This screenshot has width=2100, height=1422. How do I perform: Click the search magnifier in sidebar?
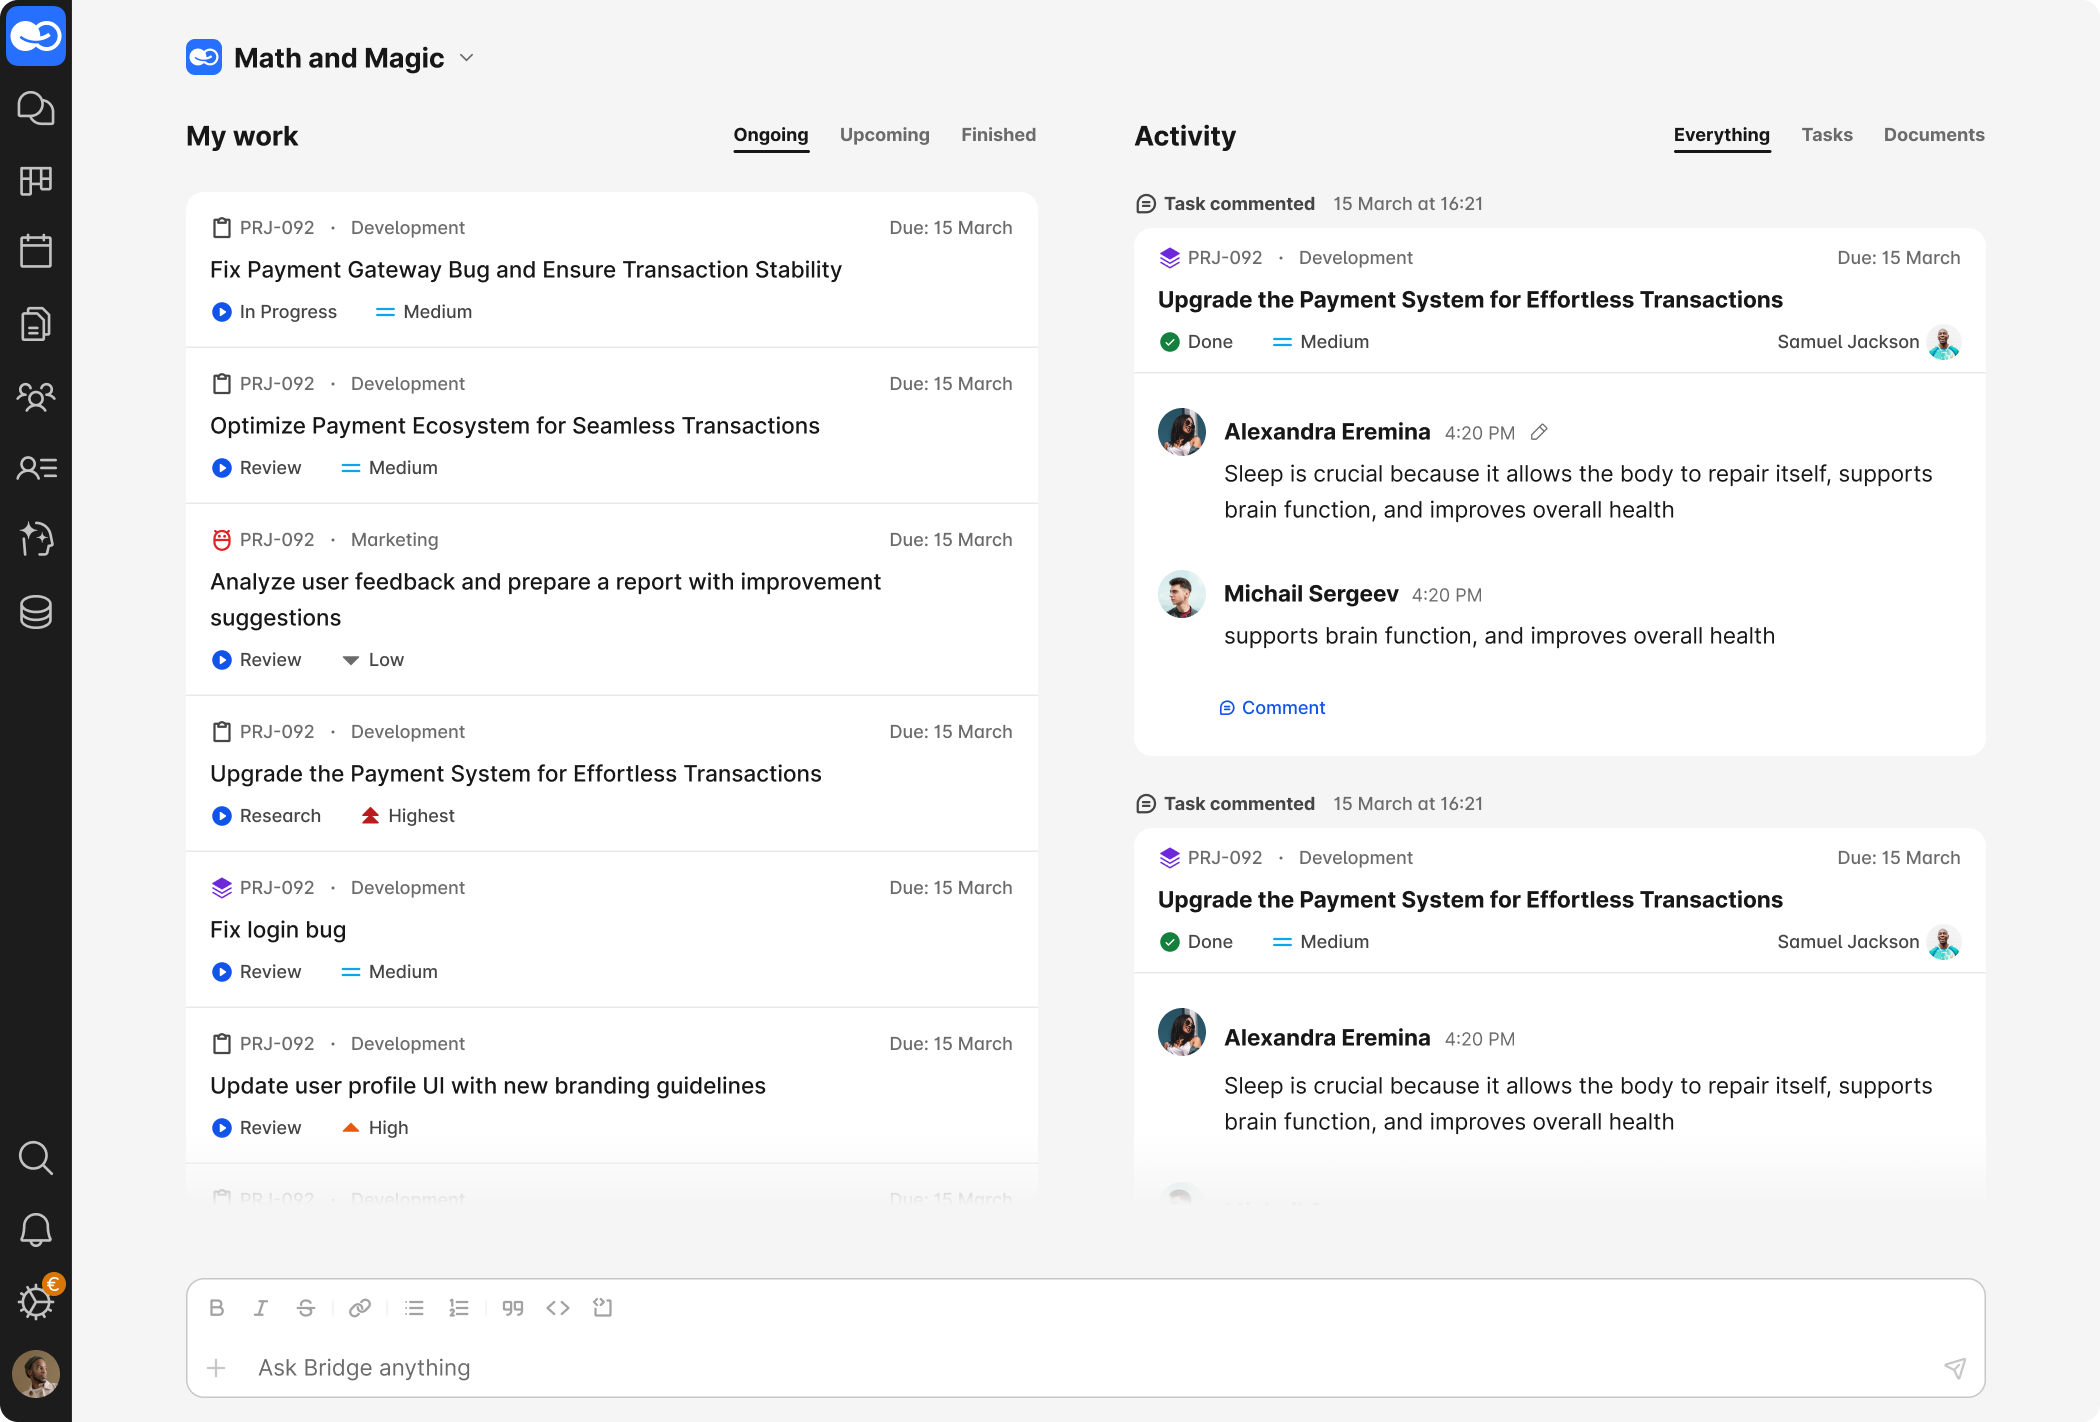[36, 1157]
